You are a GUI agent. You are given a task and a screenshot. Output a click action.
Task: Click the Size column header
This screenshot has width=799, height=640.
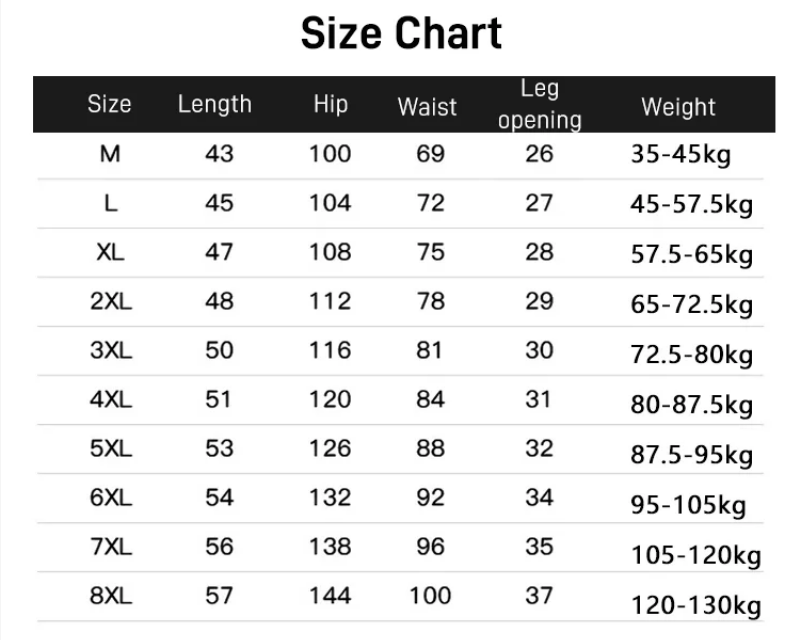[x=109, y=104]
